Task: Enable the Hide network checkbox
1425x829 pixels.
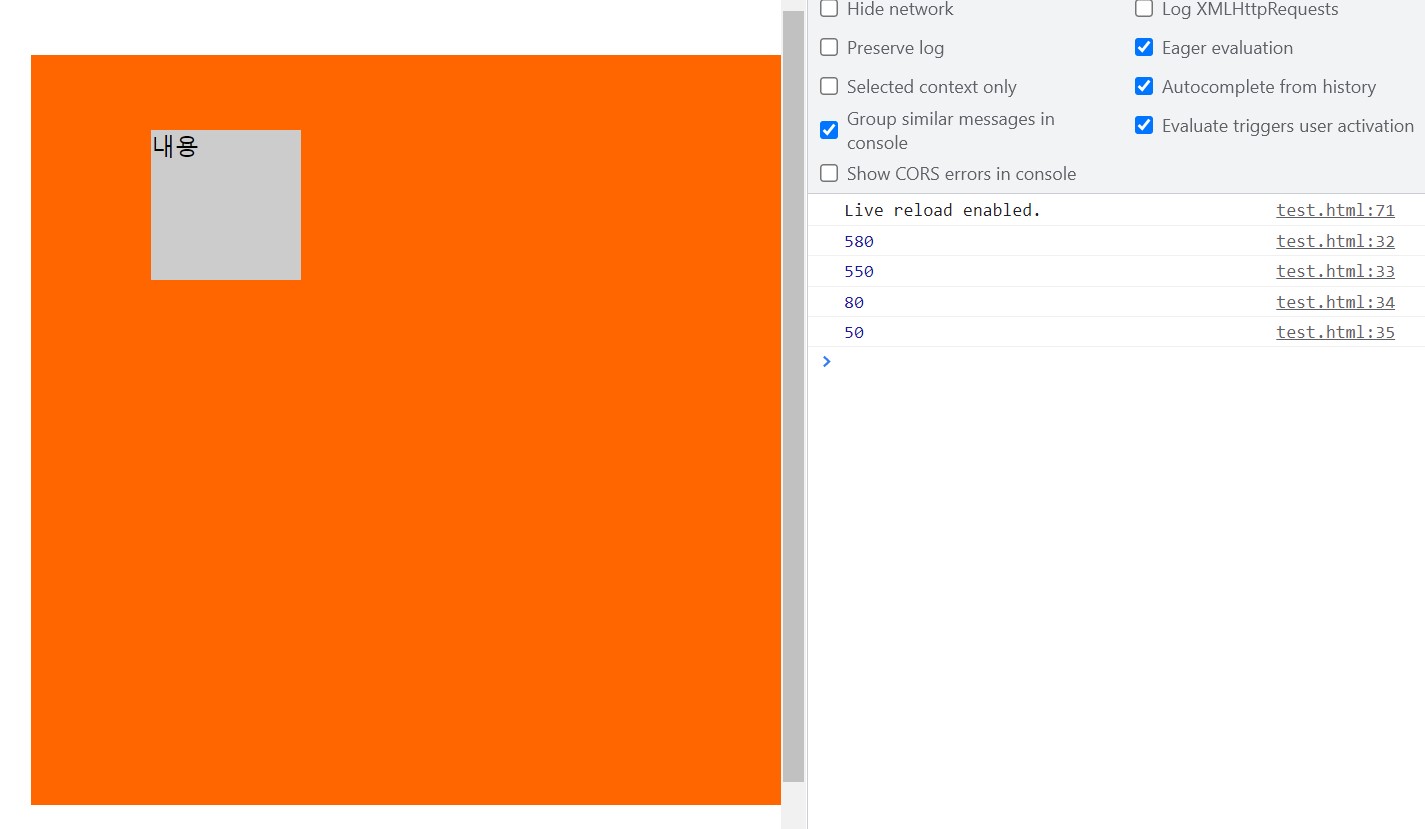Action: [829, 9]
